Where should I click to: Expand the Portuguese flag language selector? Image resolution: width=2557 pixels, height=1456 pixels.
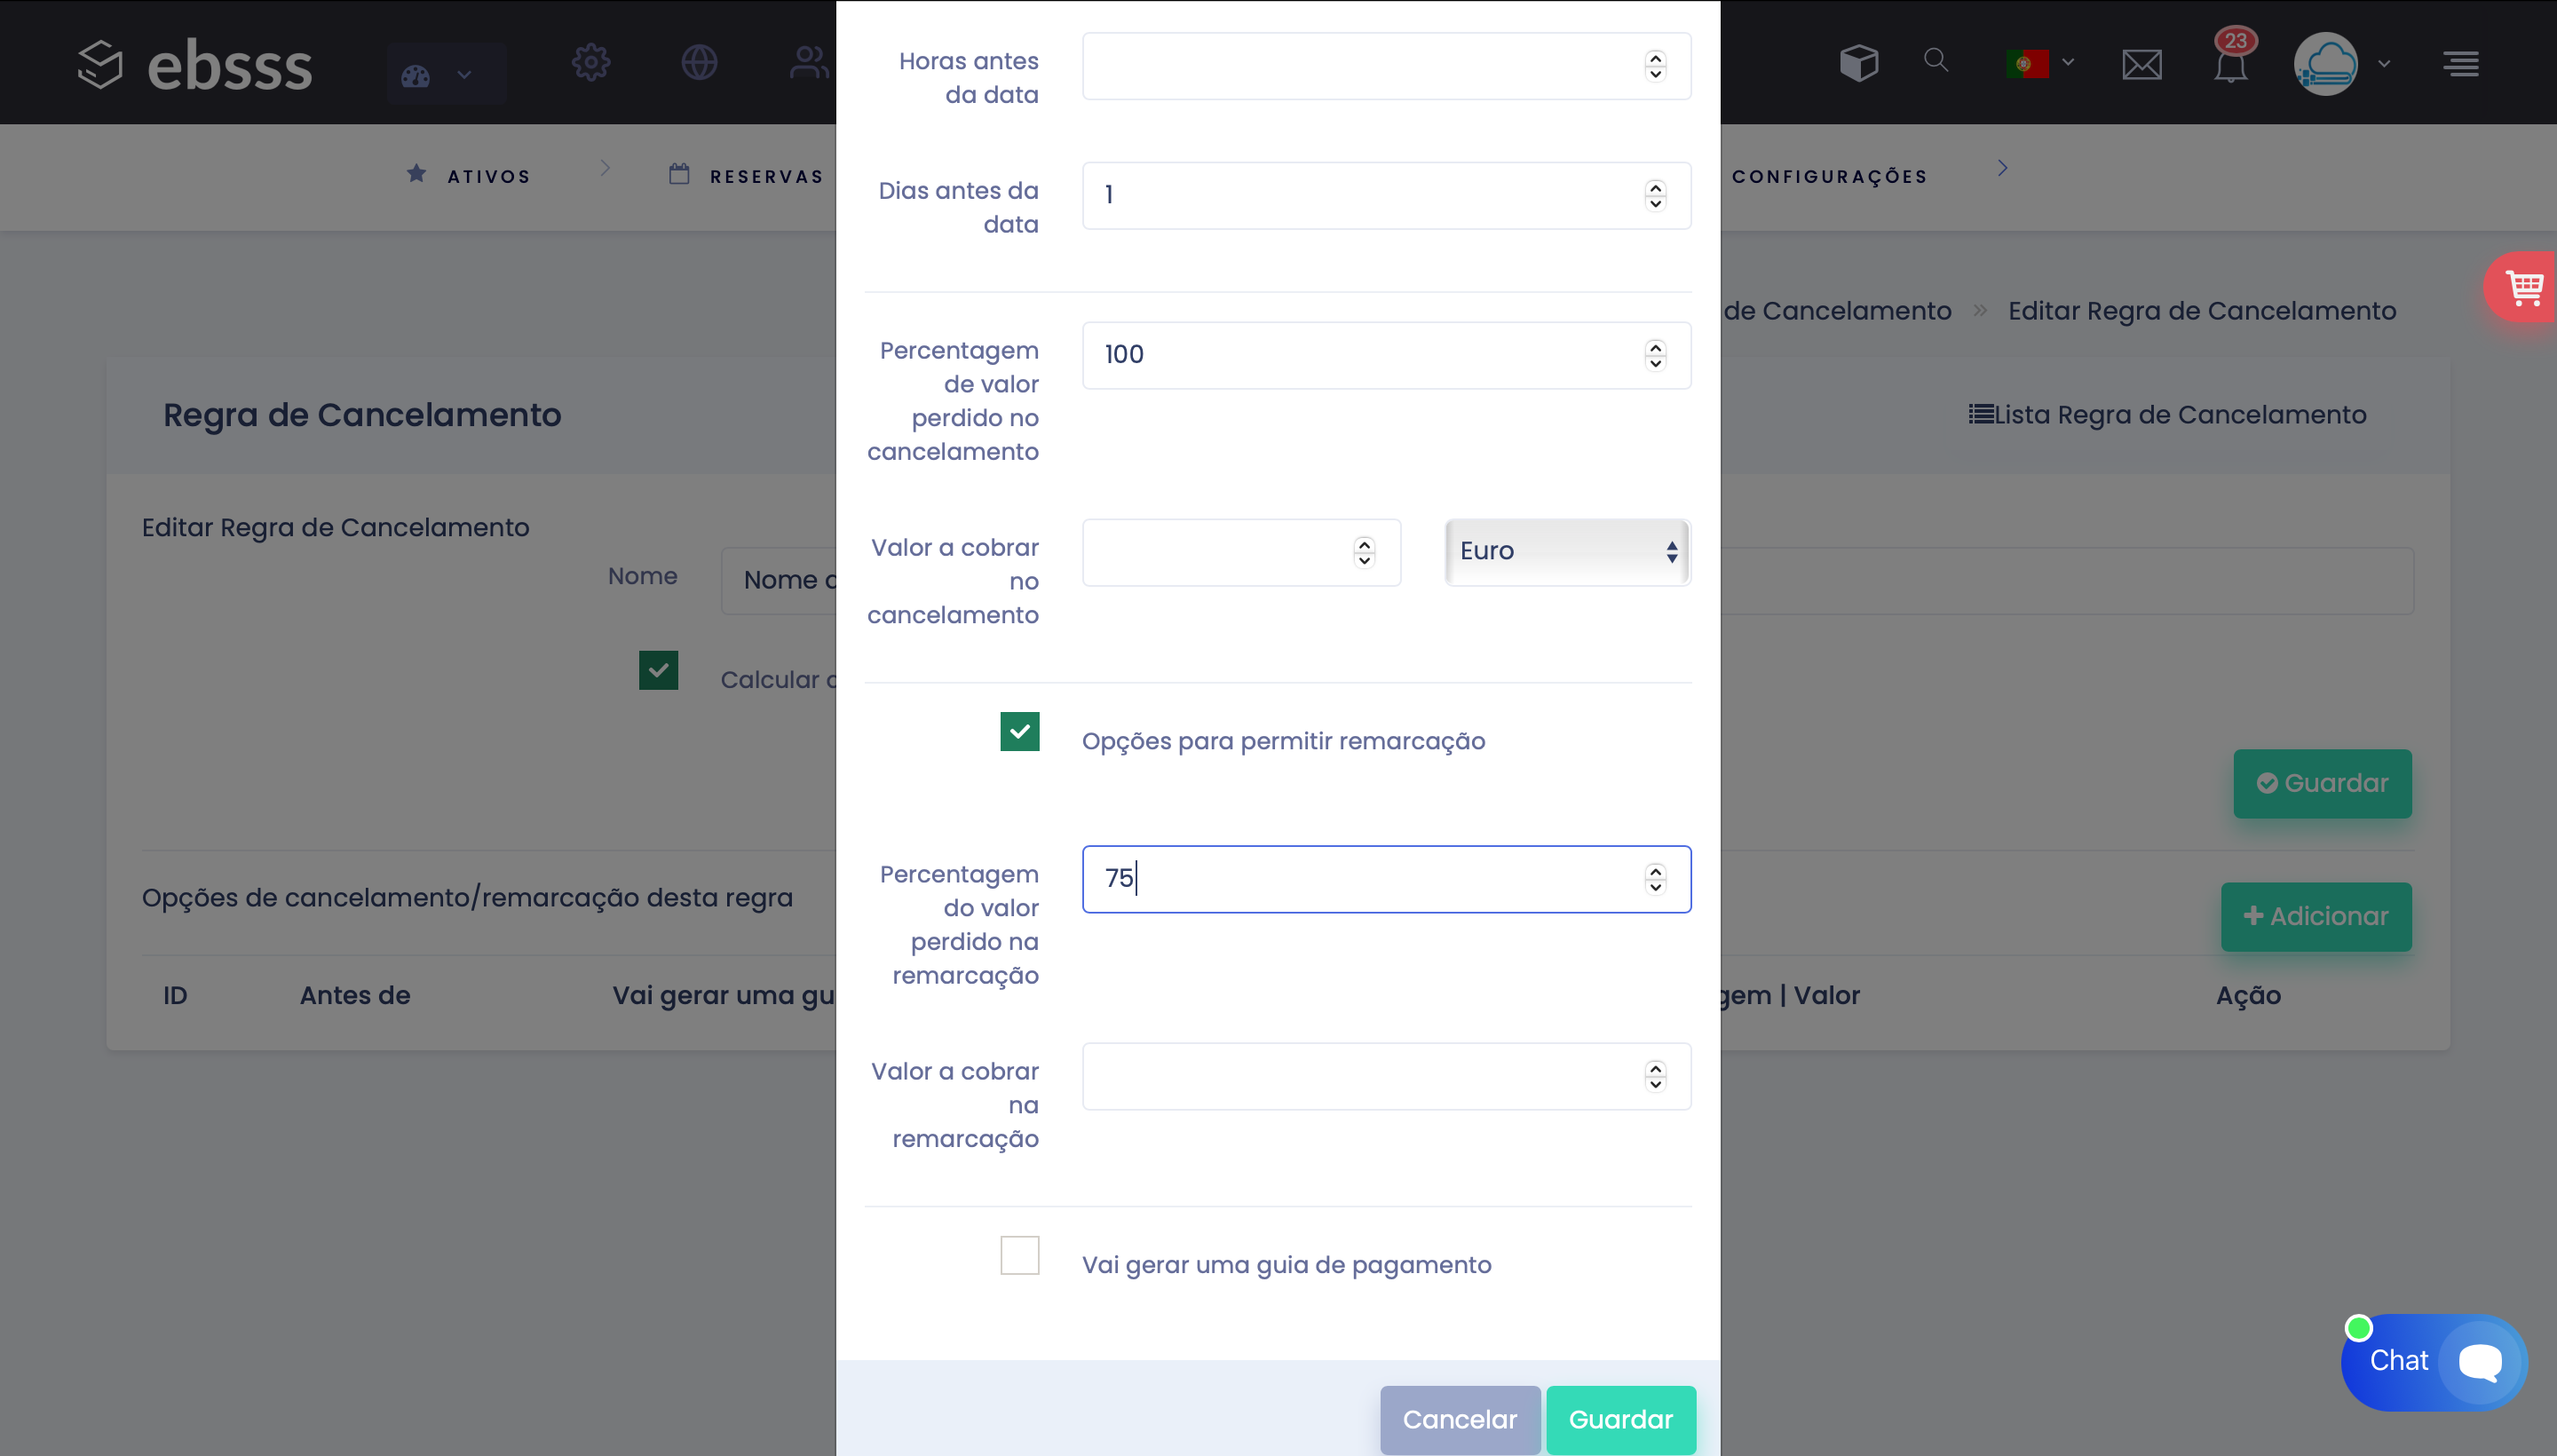click(x=2039, y=64)
